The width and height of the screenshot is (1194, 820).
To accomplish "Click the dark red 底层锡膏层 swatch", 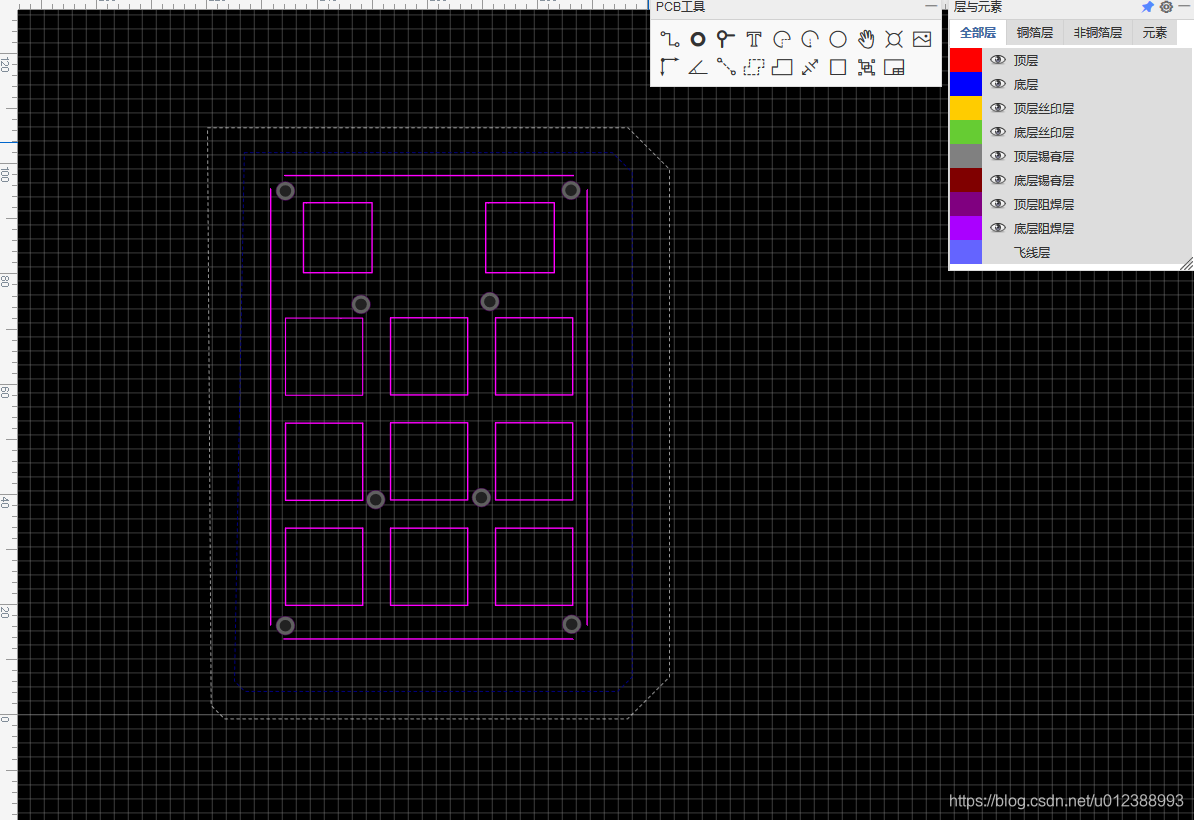I will pyautogui.click(x=966, y=180).
